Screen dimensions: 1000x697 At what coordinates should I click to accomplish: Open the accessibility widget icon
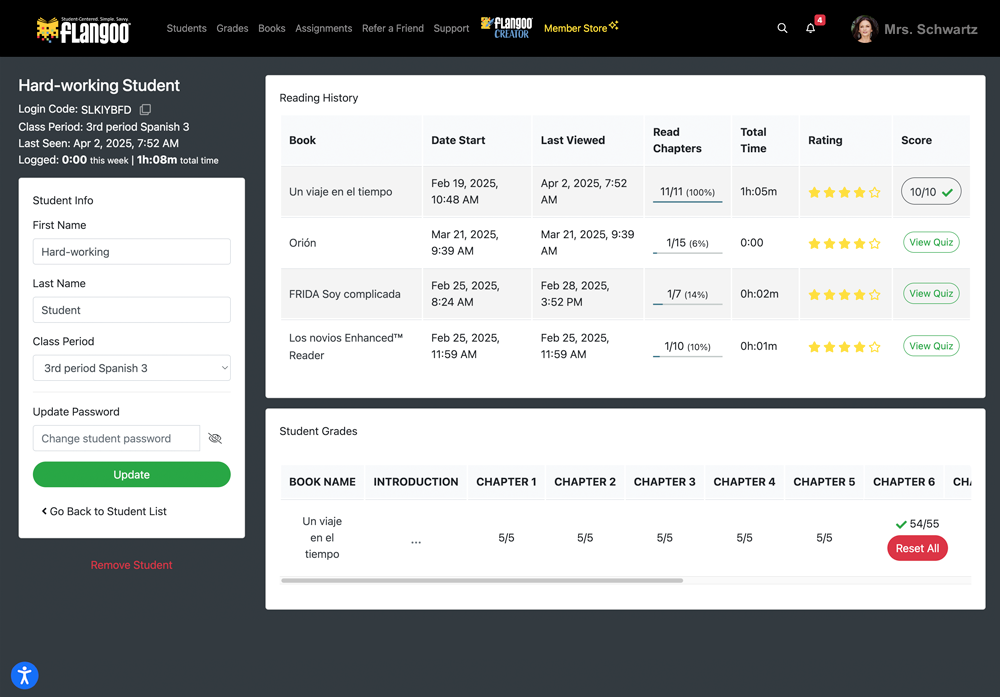click(24, 675)
